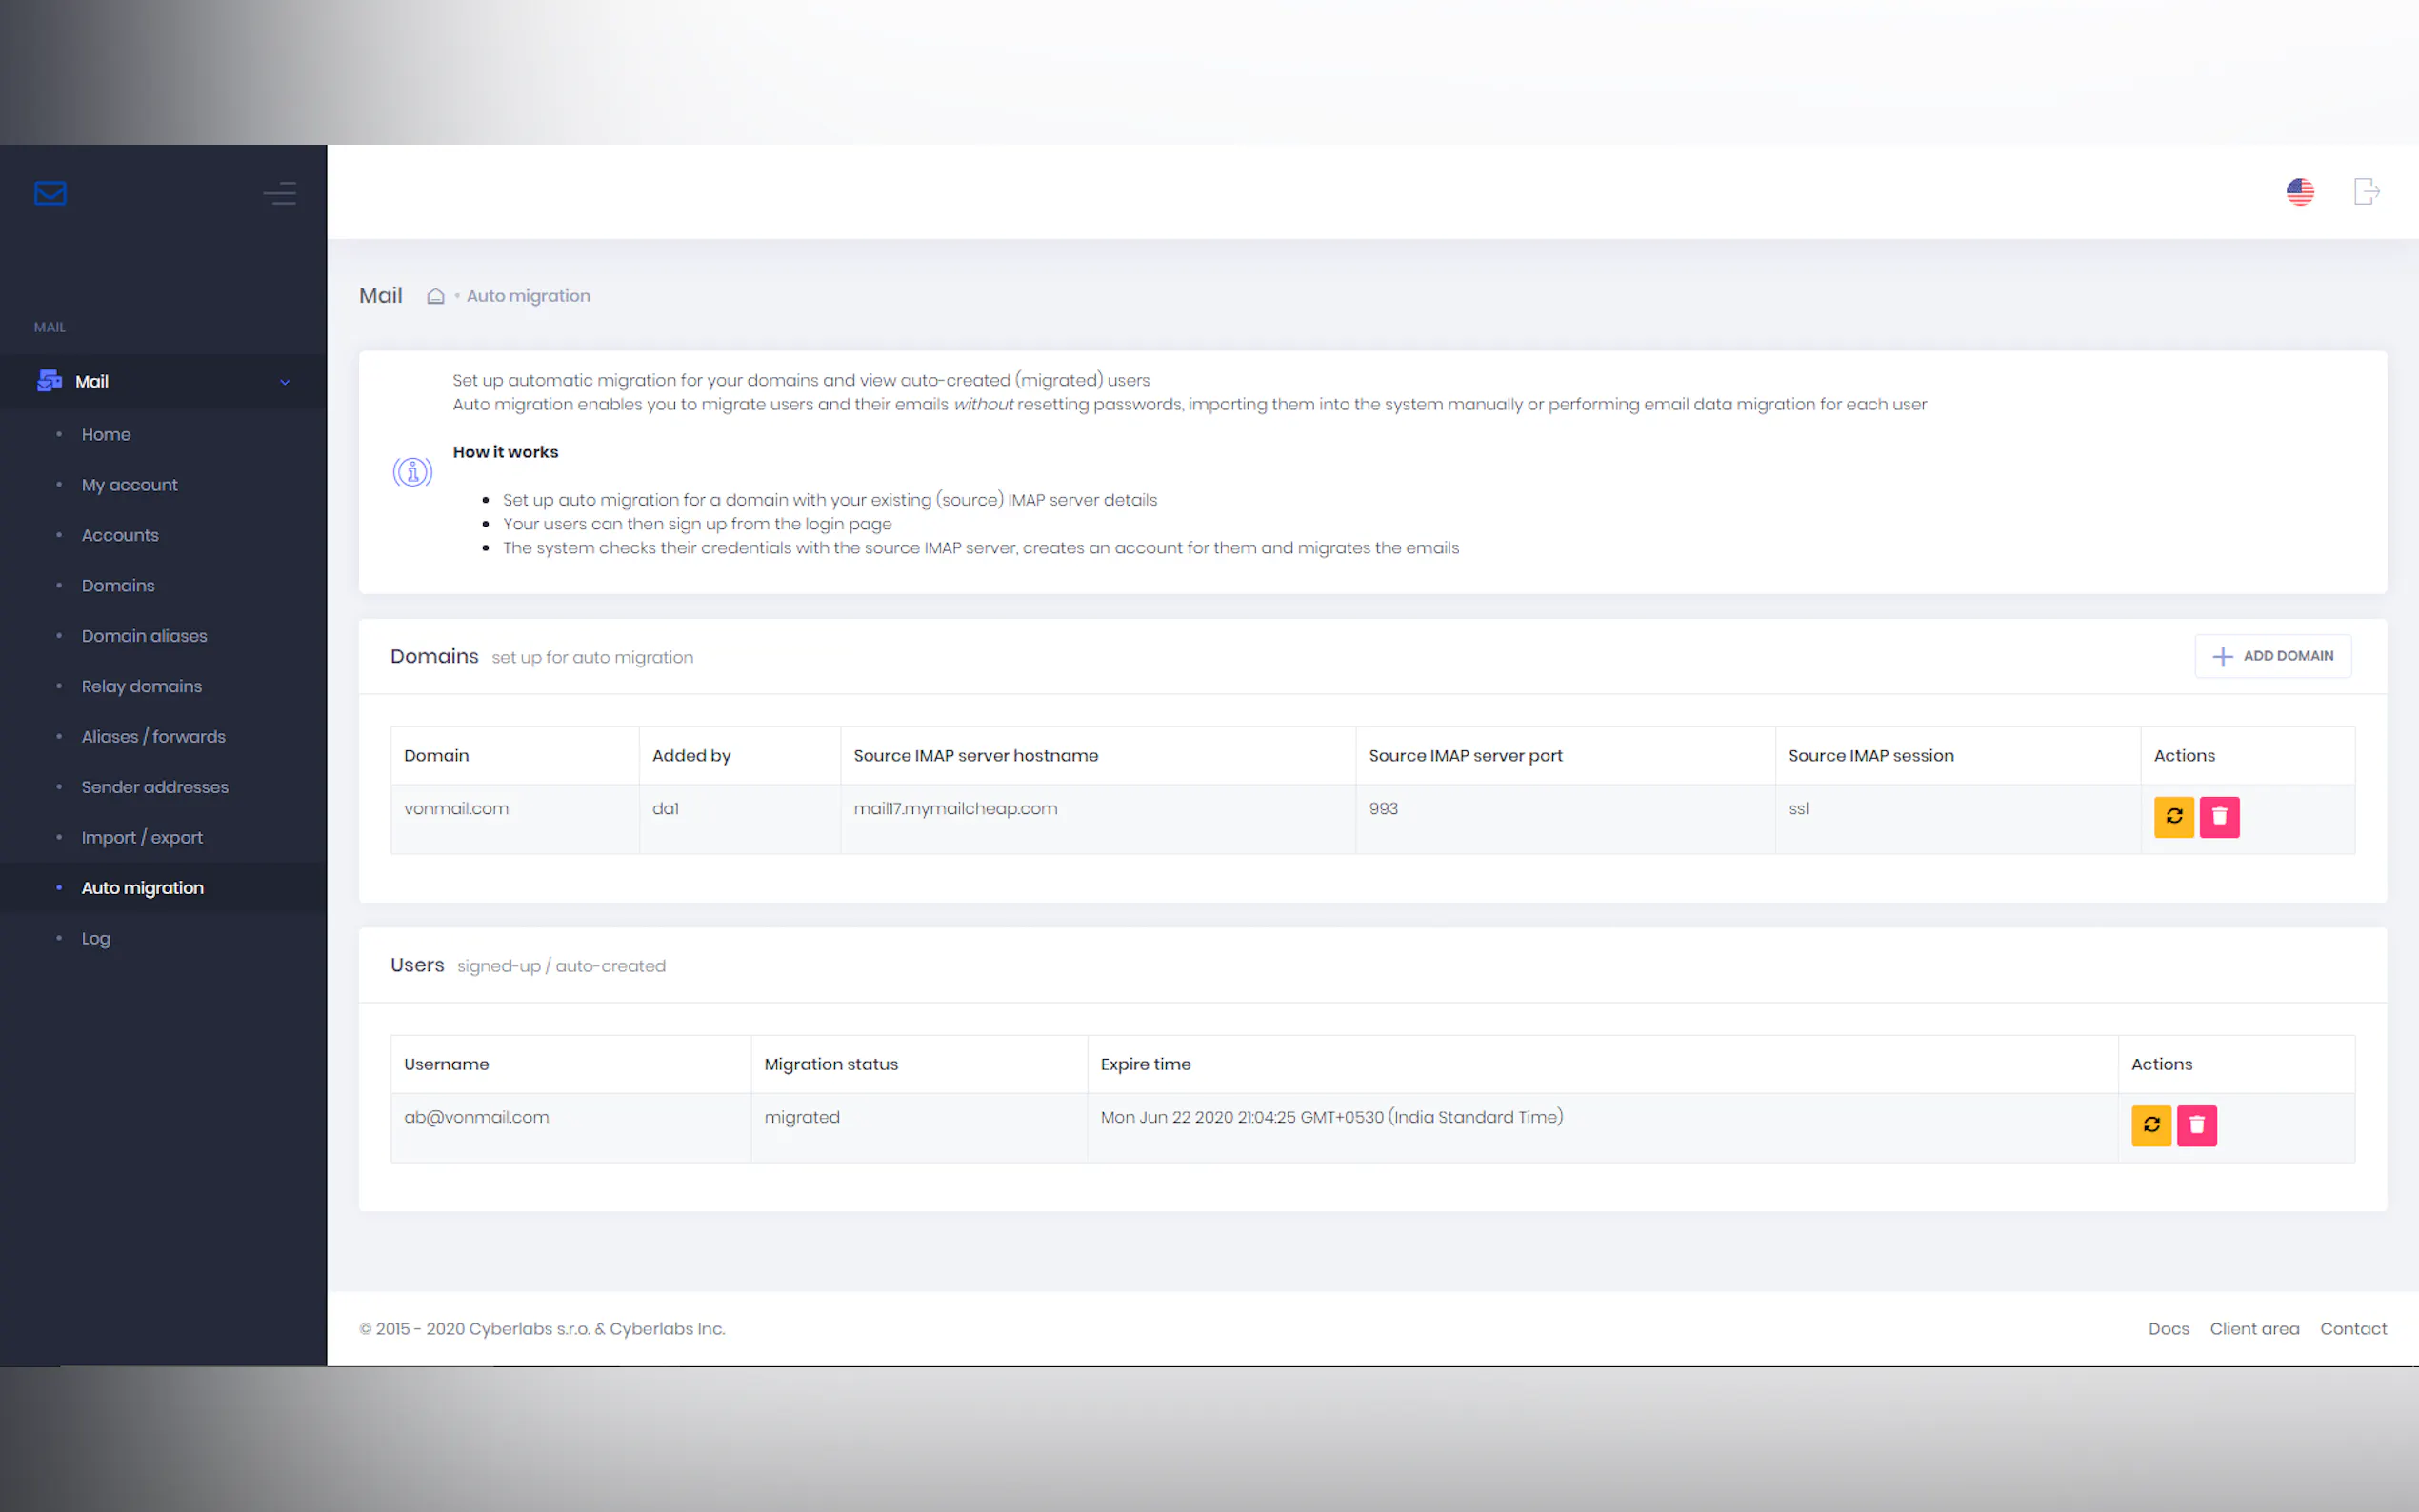The image size is (2419, 1512).
Task: Click the home breadcrumb icon
Action: (x=435, y=296)
